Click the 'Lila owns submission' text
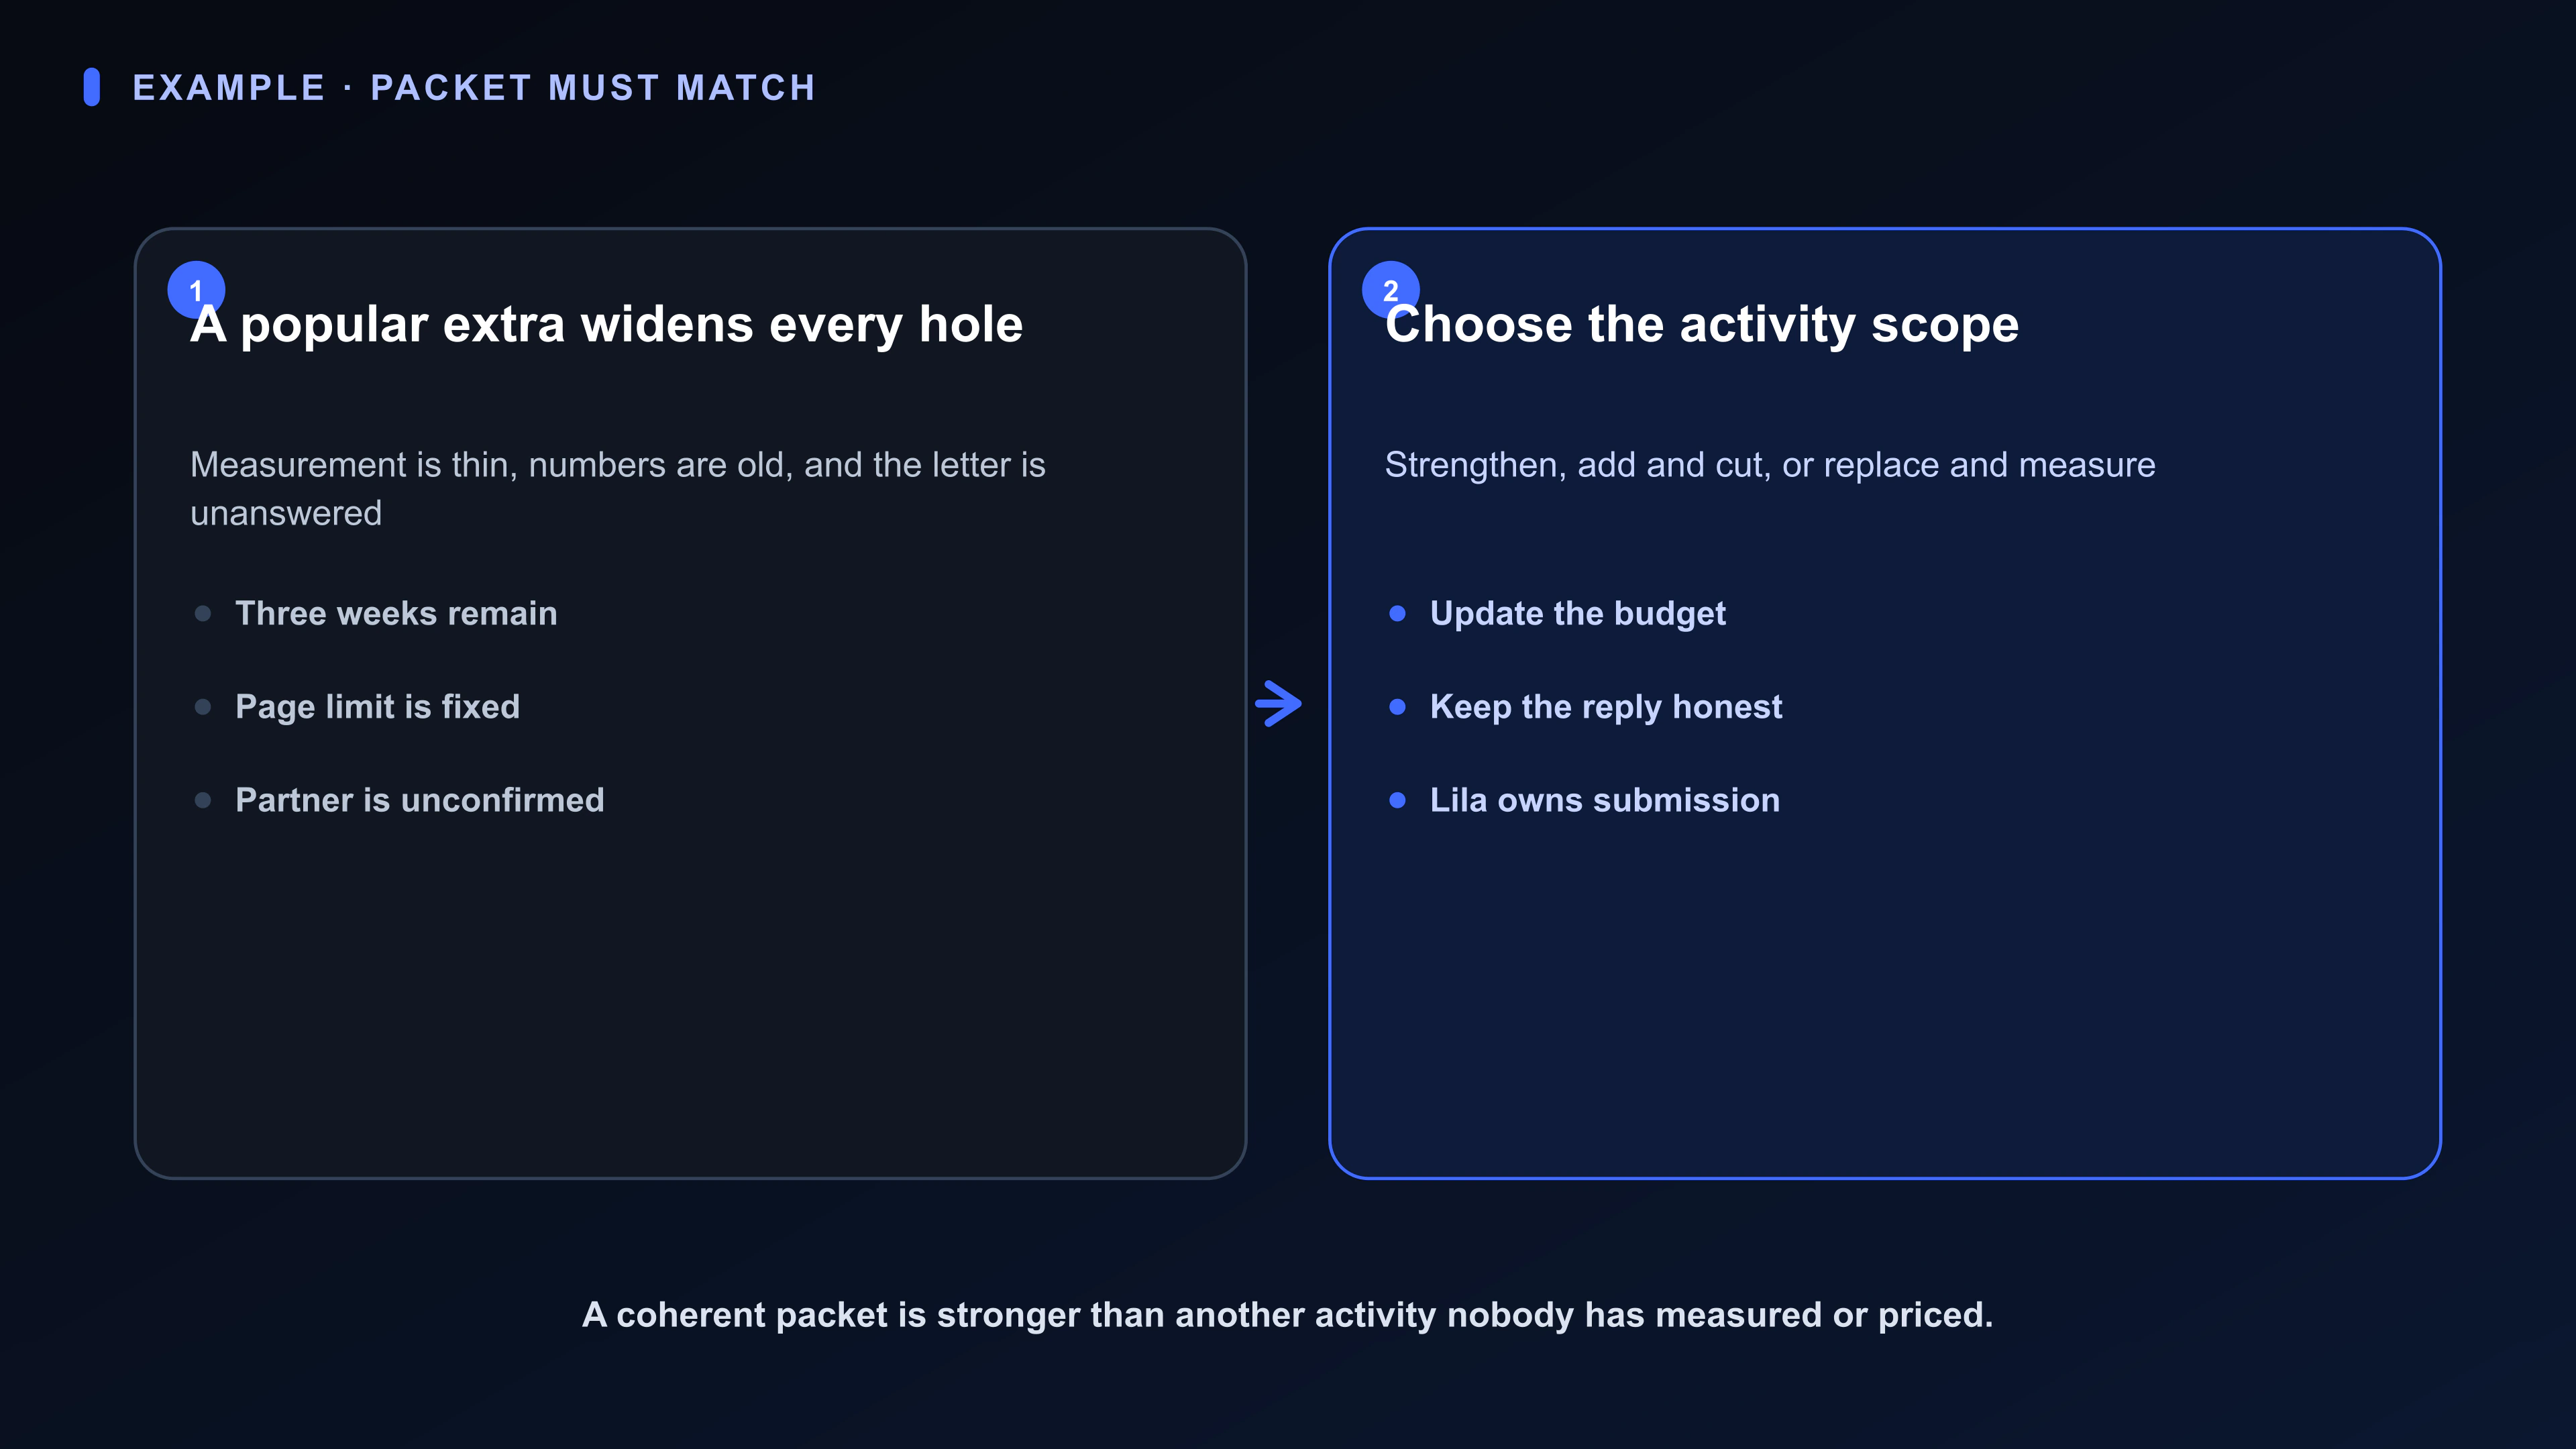The height and width of the screenshot is (1449, 2576). [x=1605, y=800]
